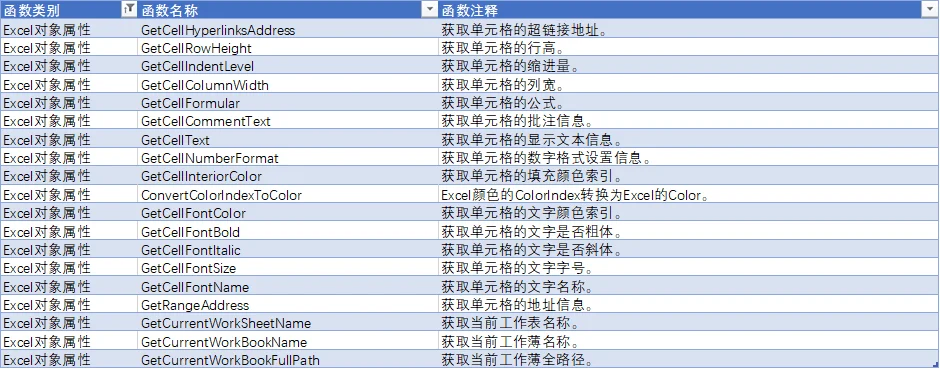Select Excel对象属性 in the GetCellFontBold row
This screenshot has width=940, height=369.
[47, 232]
